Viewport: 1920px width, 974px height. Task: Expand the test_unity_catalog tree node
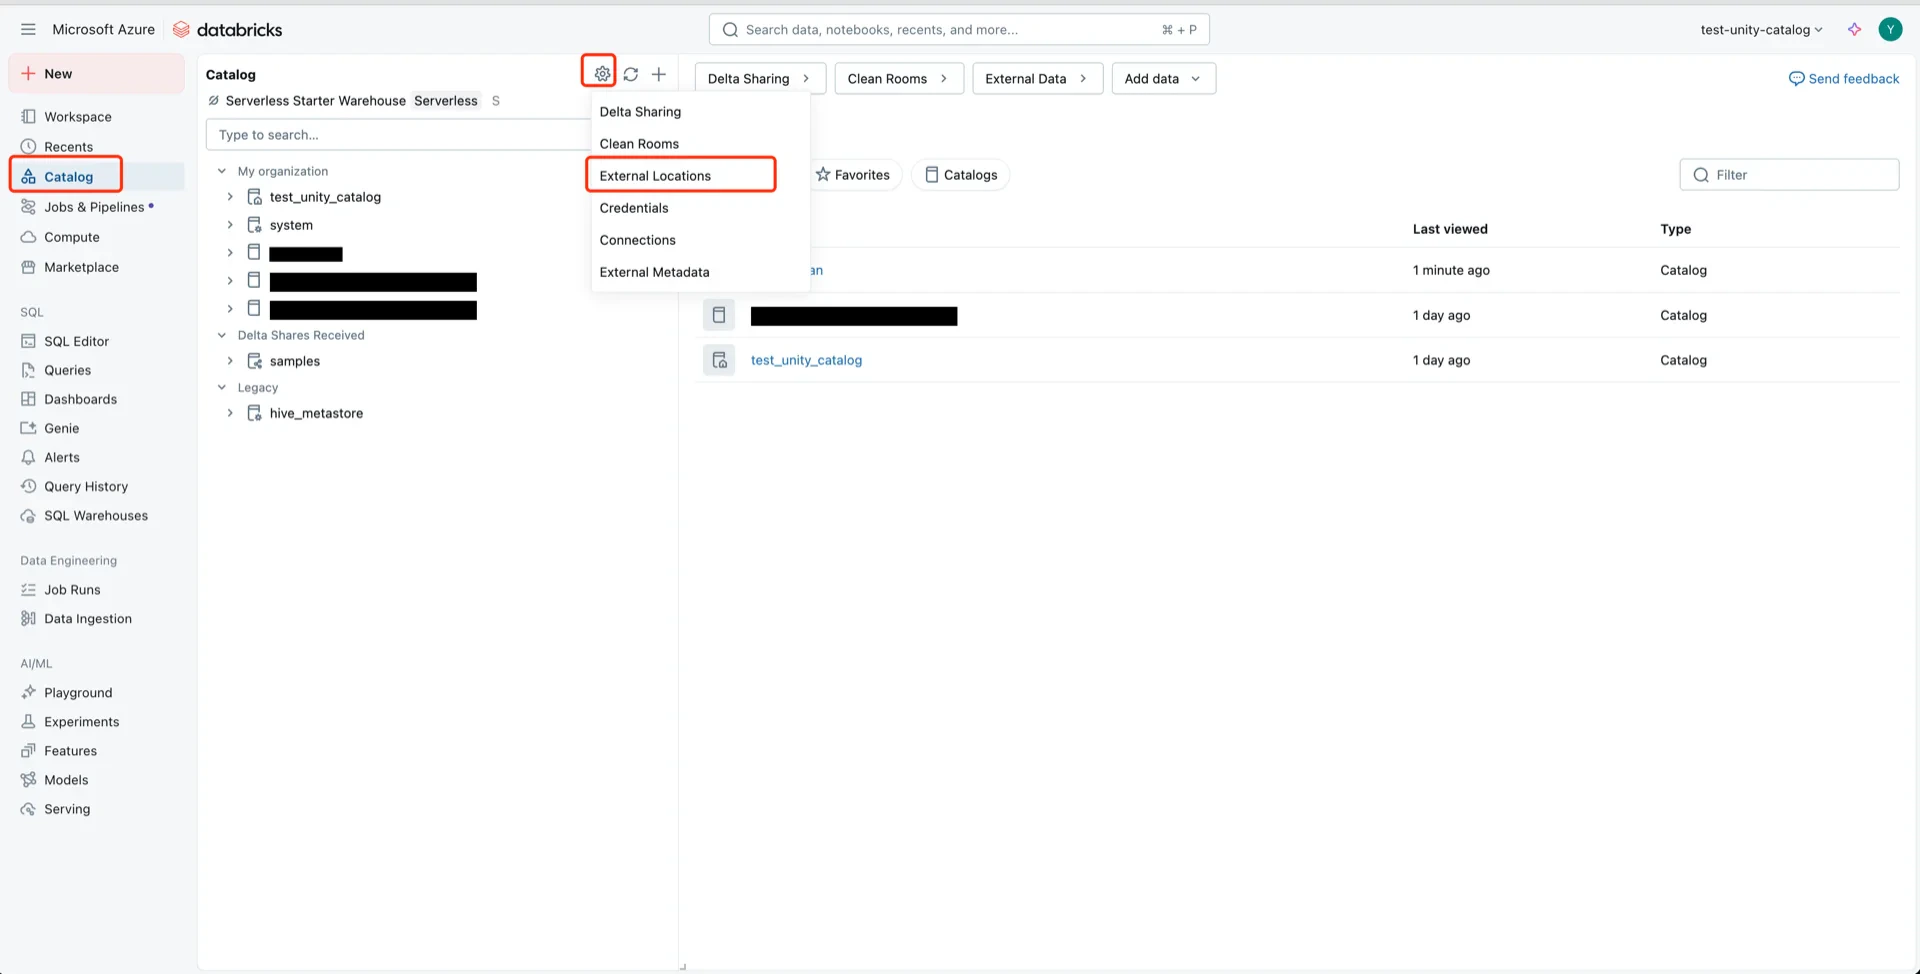point(230,197)
